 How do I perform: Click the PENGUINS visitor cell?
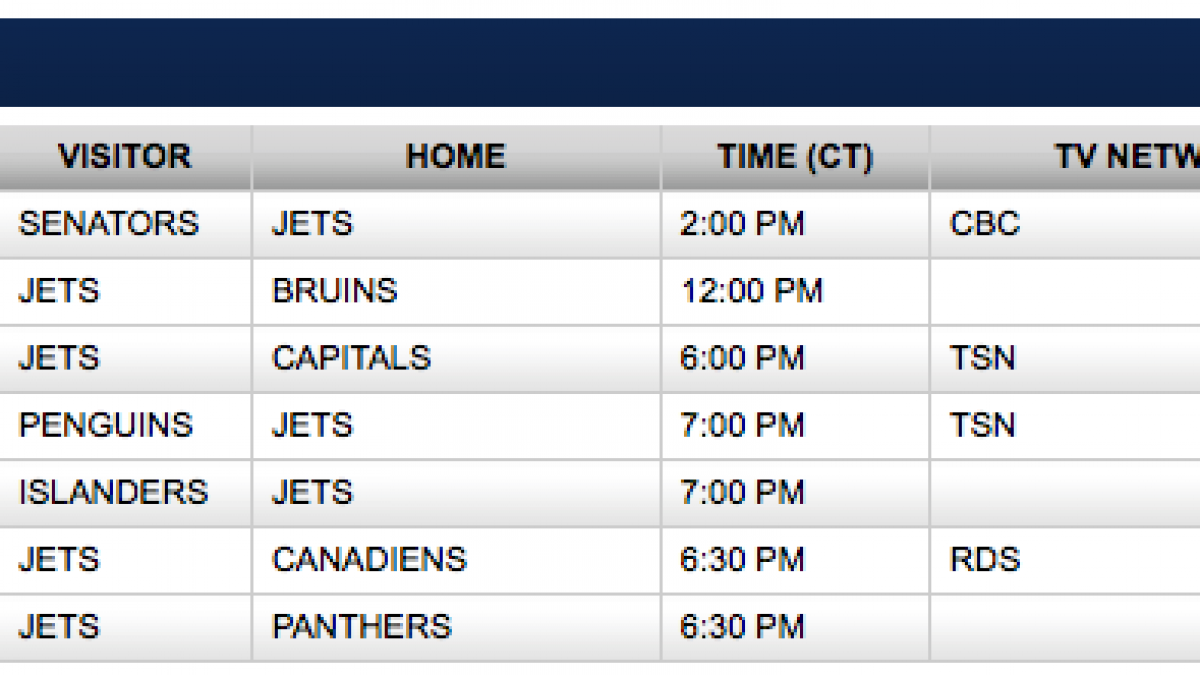pyautogui.click(x=105, y=425)
